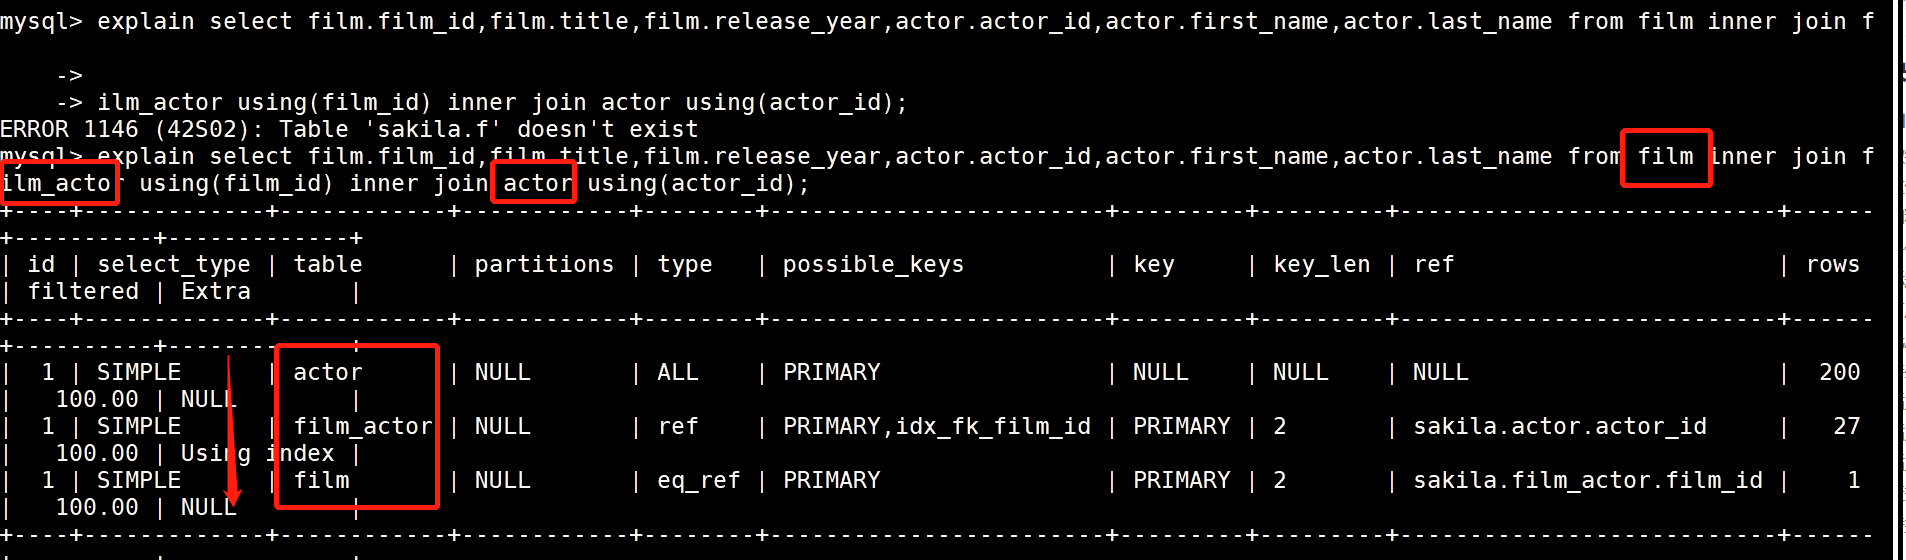Image resolution: width=1906 pixels, height=560 pixels.
Task: Click the ALL value in type column
Action: pyautogui.click(x=677, y=372)
